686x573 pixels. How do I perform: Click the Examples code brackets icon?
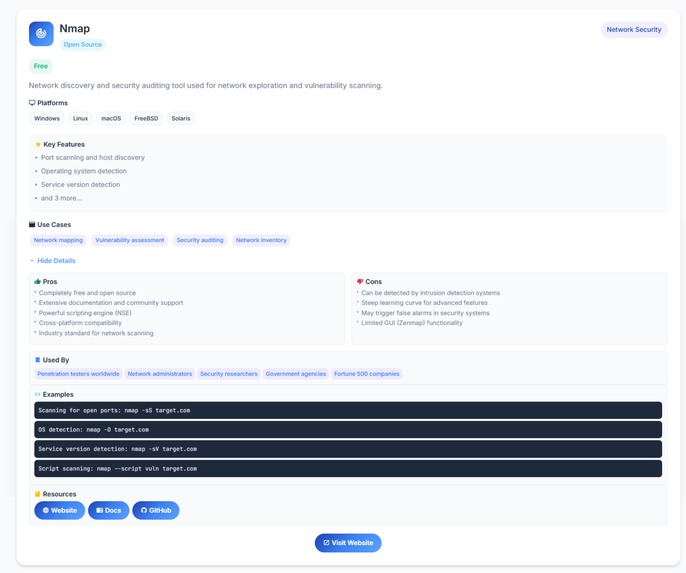tap(37, 394)
